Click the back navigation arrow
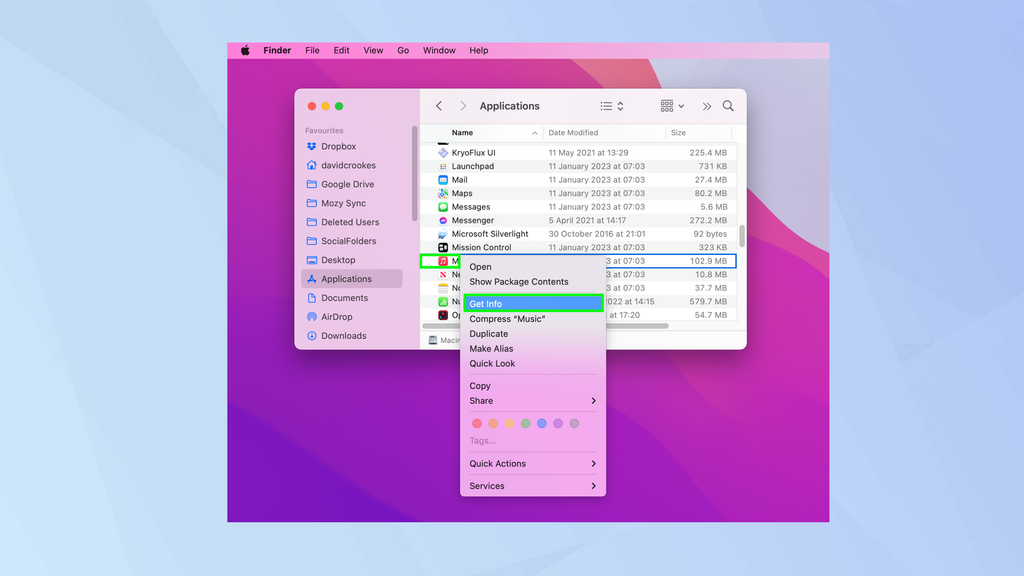The image size is (1024, 576). (x=438, y=105)
